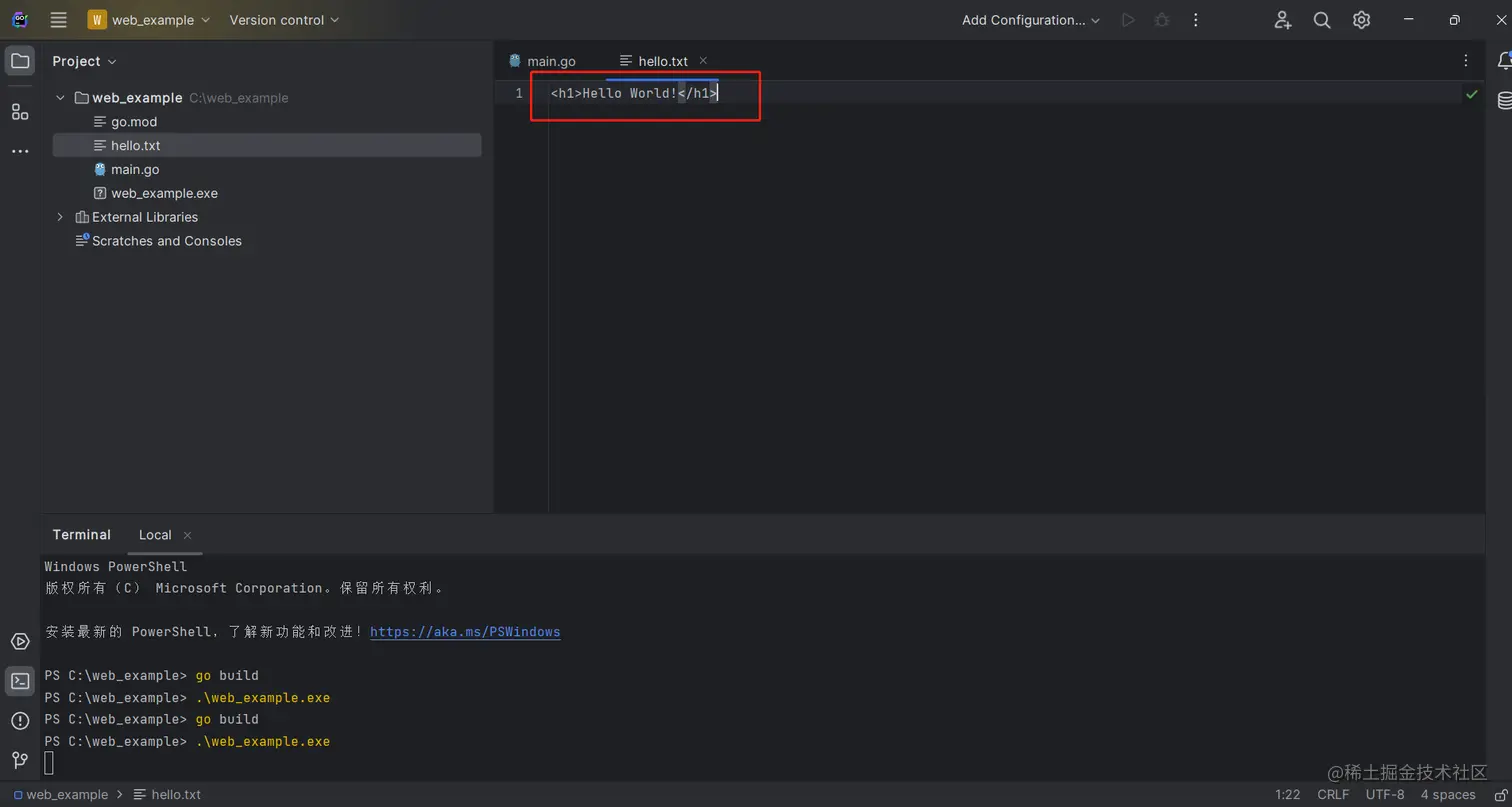Open the editor tab options menu

pos(1466,61)
